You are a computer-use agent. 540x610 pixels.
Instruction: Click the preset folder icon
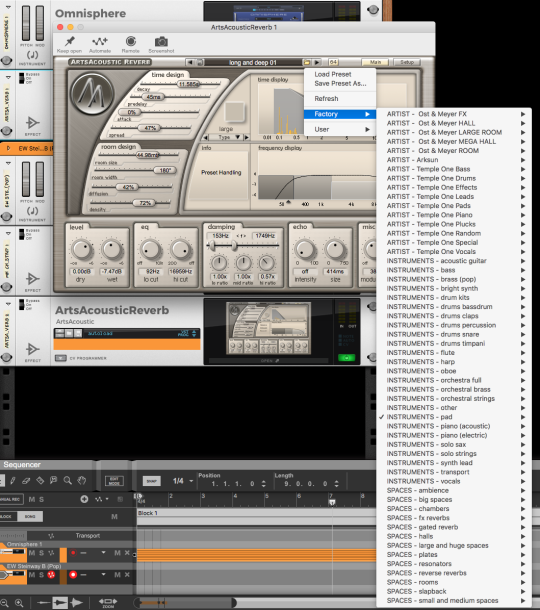tap(307, 62)
